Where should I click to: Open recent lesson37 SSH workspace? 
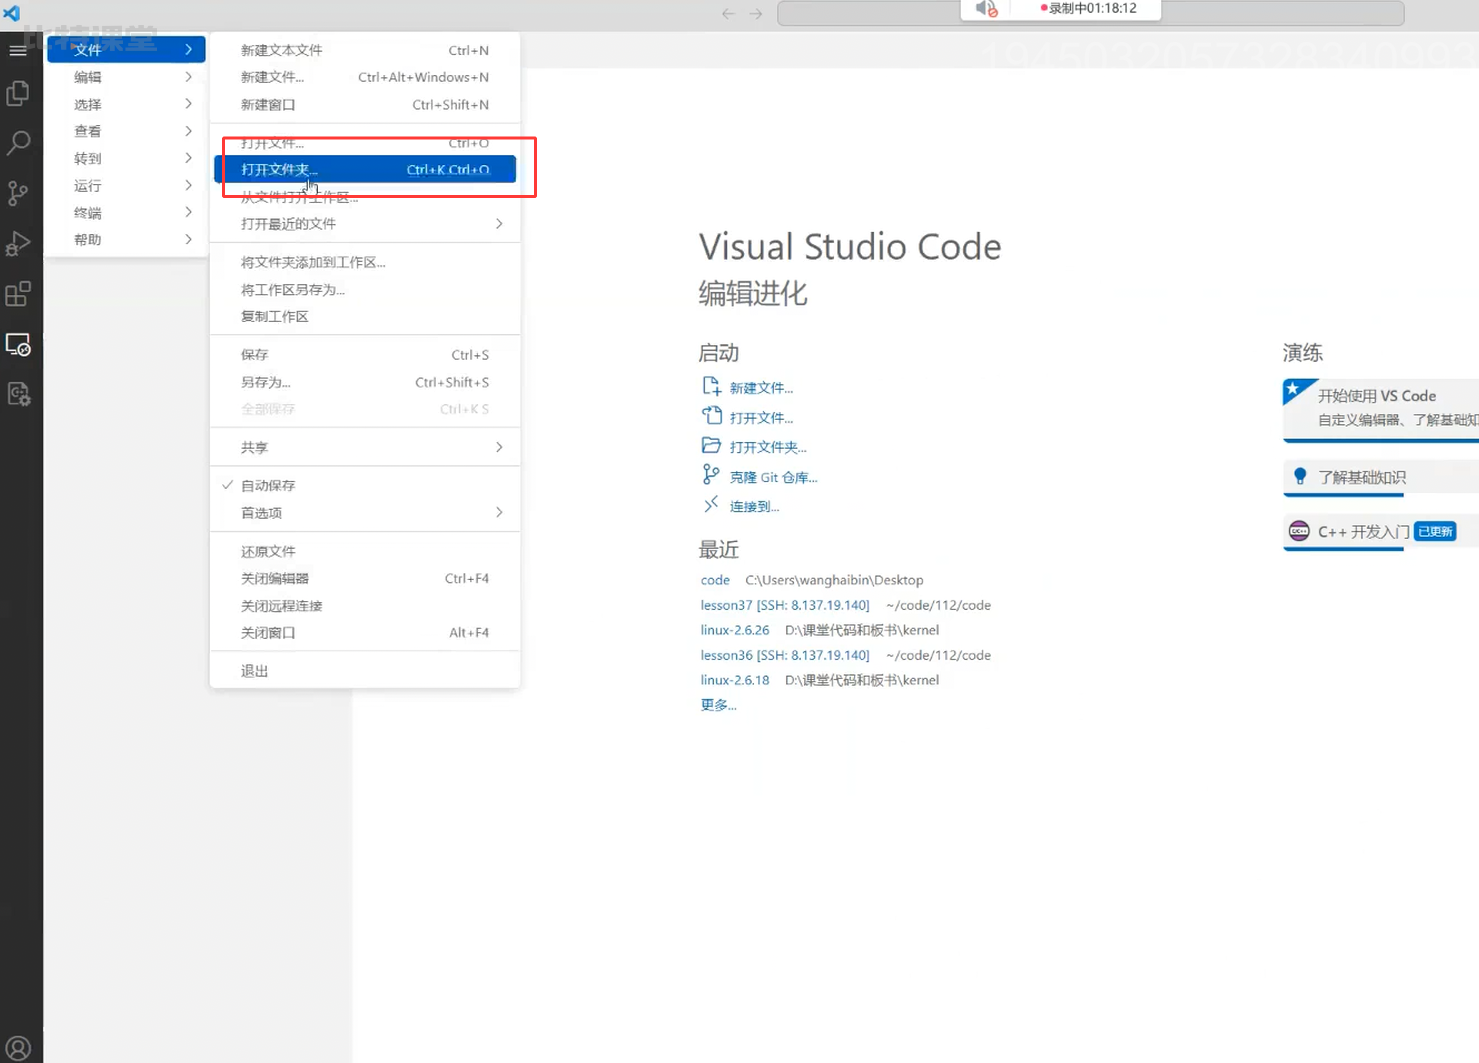coord(785,605)
